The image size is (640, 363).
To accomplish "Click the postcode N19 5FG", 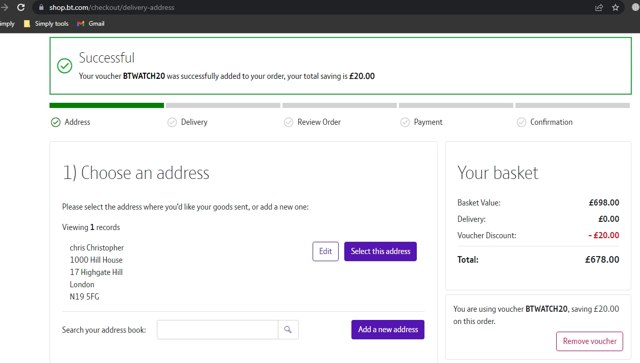I will (x=84, y=297).
